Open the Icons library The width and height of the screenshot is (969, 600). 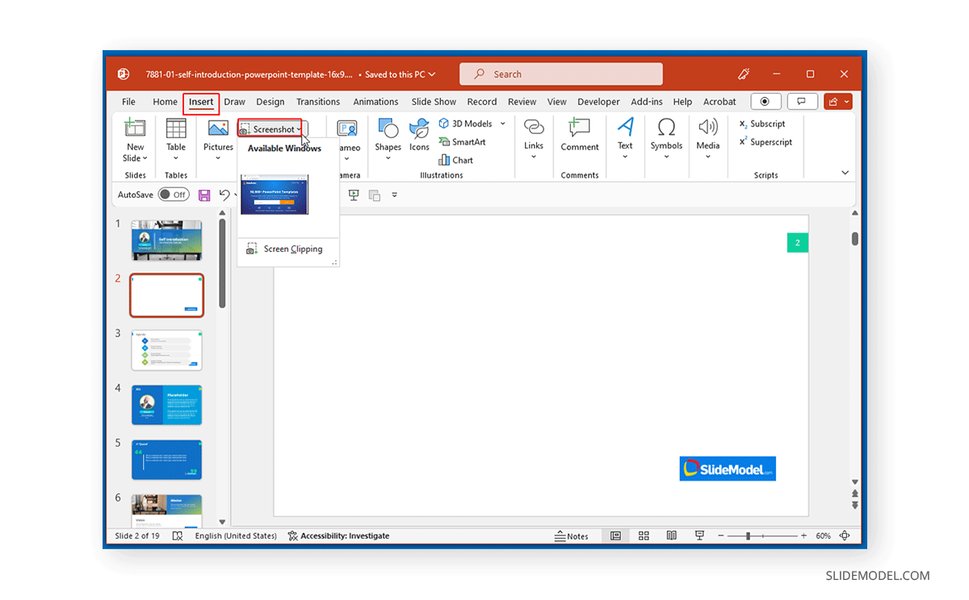419,136
